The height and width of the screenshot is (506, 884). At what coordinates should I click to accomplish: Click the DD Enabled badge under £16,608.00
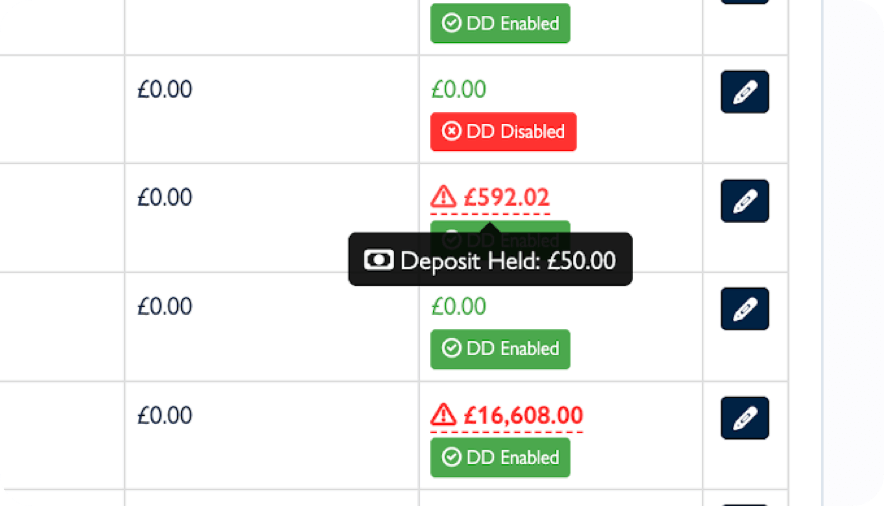(x=500, y=457)
